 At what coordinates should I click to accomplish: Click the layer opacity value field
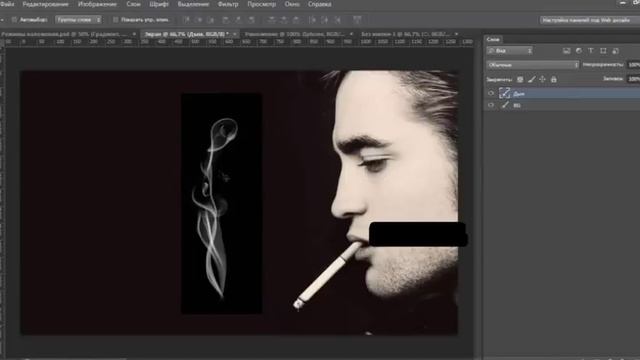pos(633,65)
